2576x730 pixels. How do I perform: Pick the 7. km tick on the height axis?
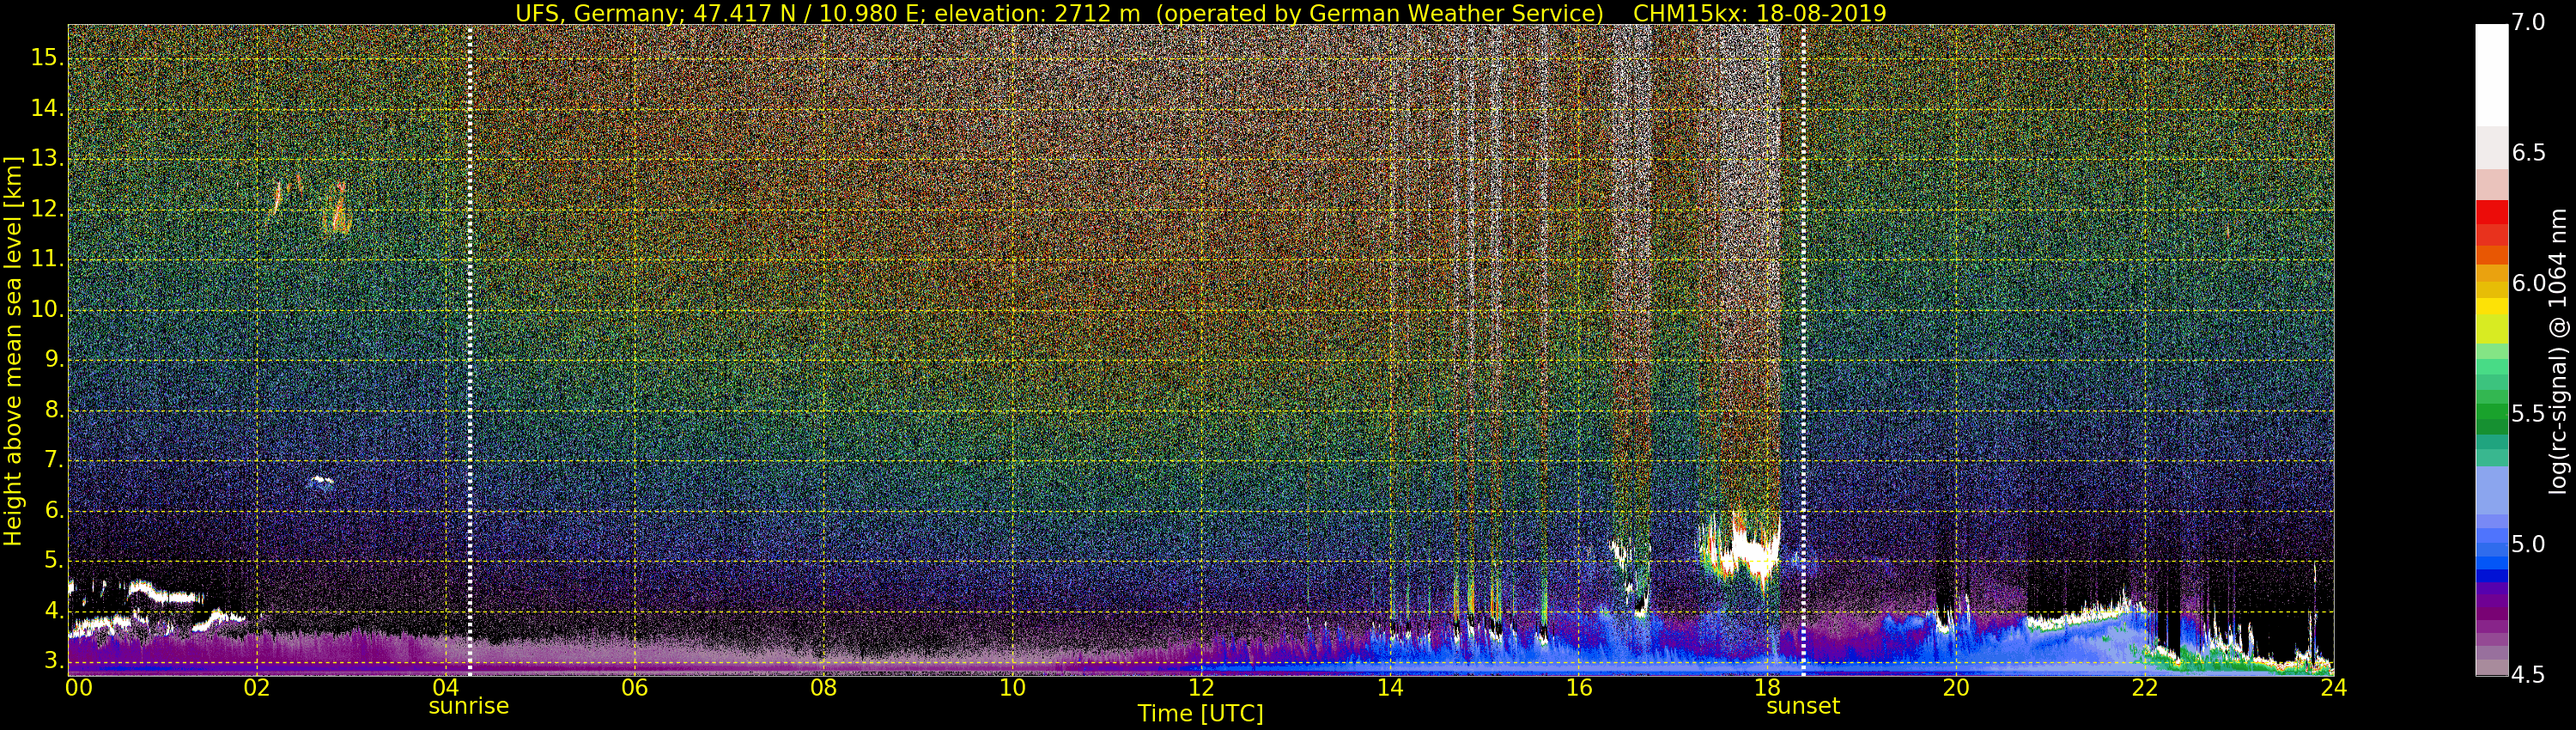click(52, 461)
